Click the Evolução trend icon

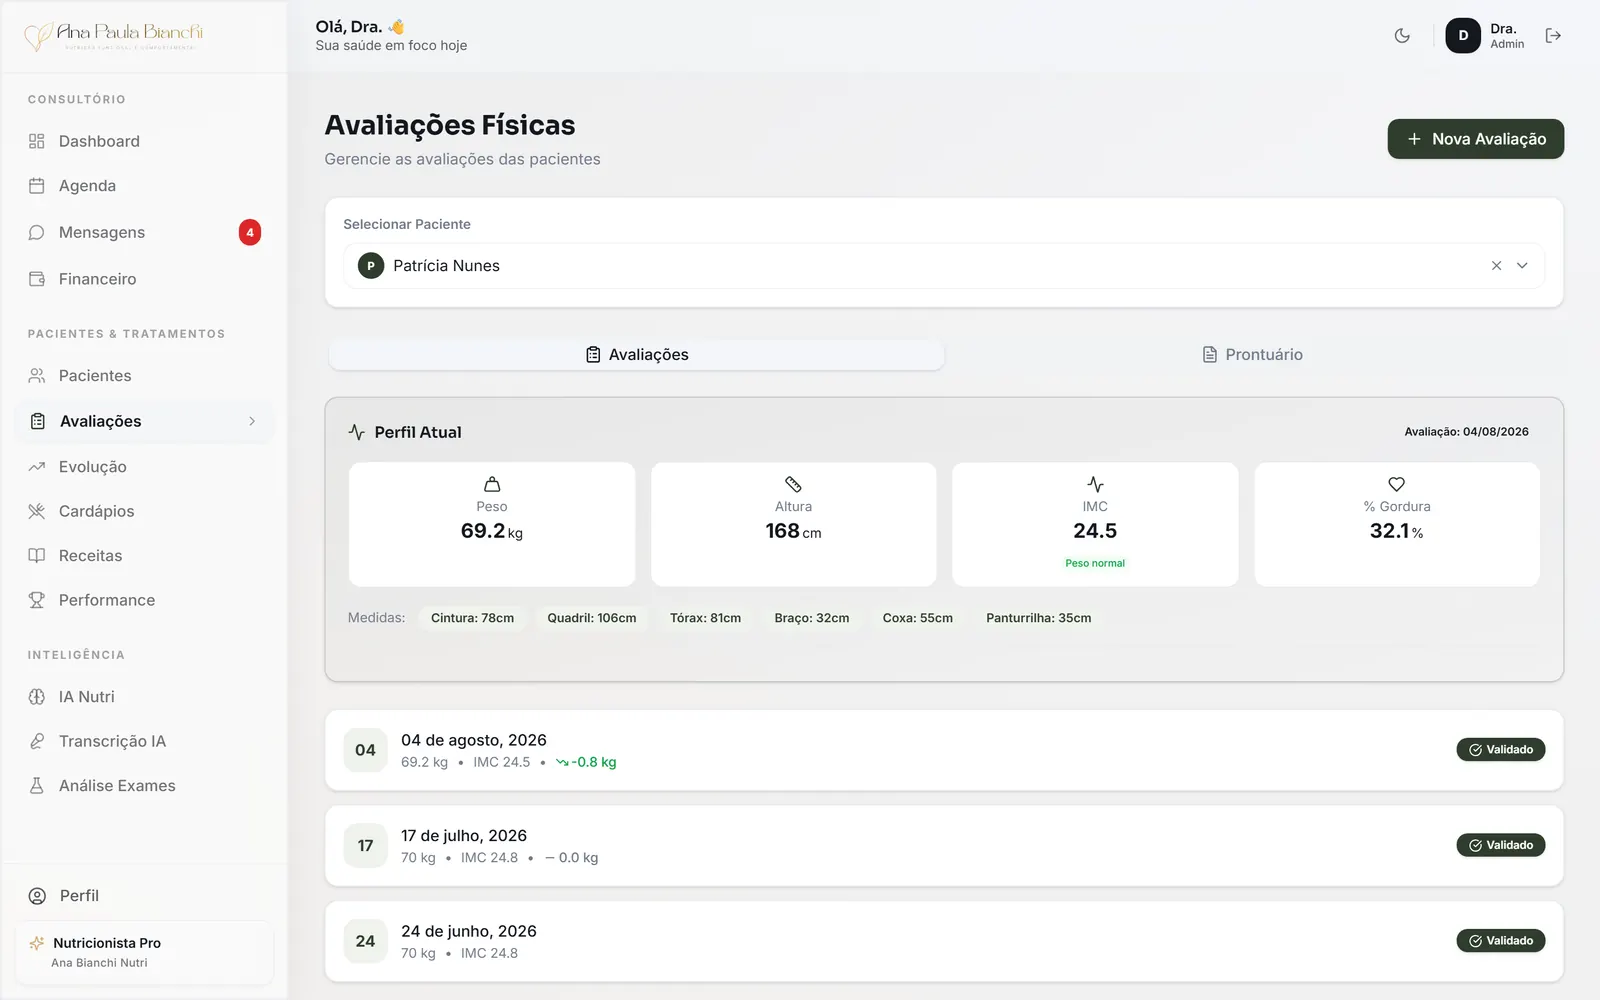(x=37, y=467)
